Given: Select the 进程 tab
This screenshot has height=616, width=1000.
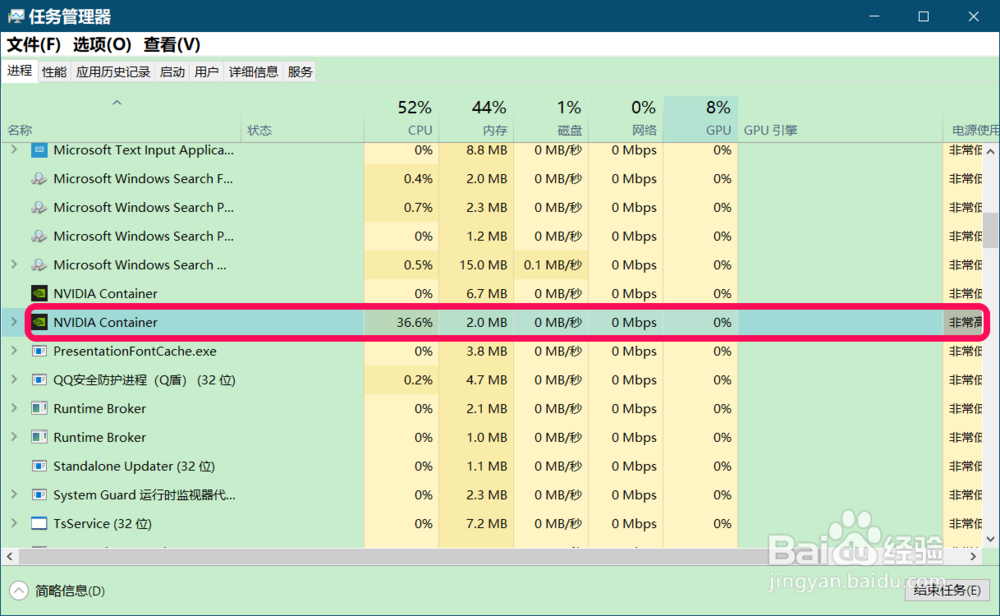Looking at the screenshot, I should pyautogui.click(x=20, y=71).
